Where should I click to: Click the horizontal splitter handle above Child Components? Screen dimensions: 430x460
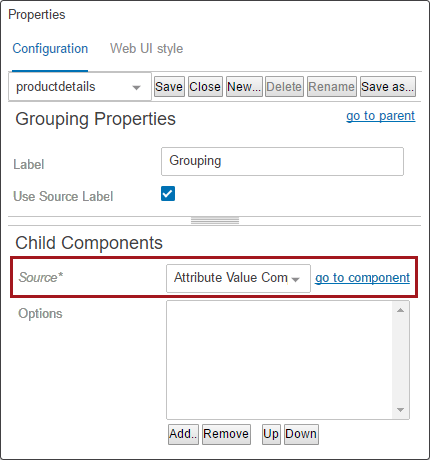[215, 221]
